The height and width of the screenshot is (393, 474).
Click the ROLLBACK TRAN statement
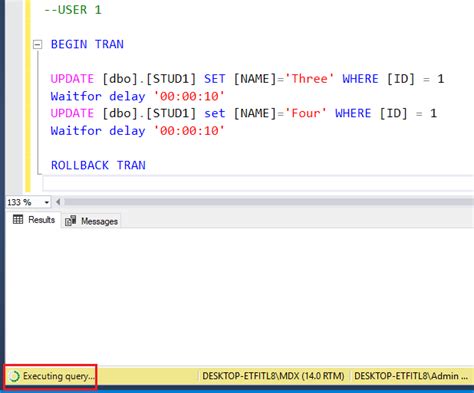tap(98, 165)
